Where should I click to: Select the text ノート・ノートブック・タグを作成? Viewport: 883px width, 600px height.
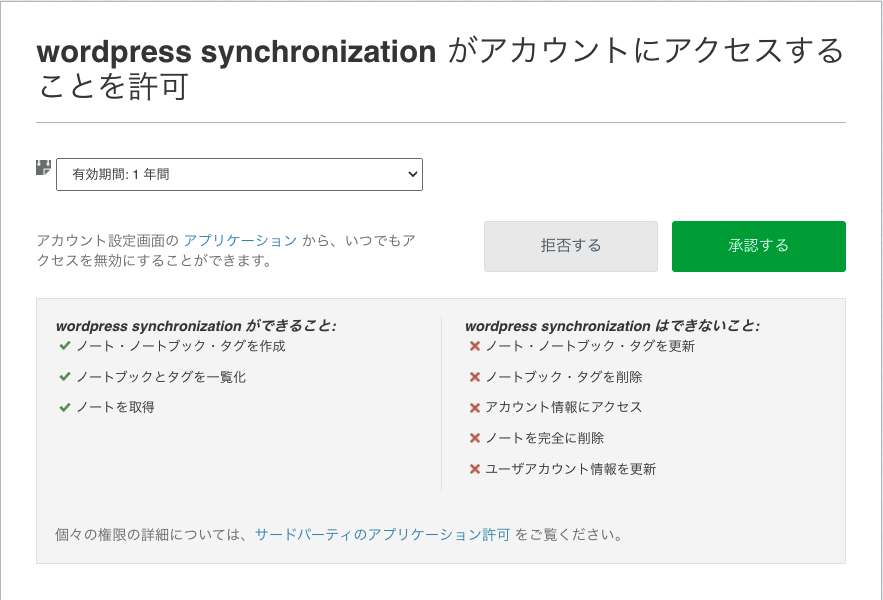(x=181, y=346)
